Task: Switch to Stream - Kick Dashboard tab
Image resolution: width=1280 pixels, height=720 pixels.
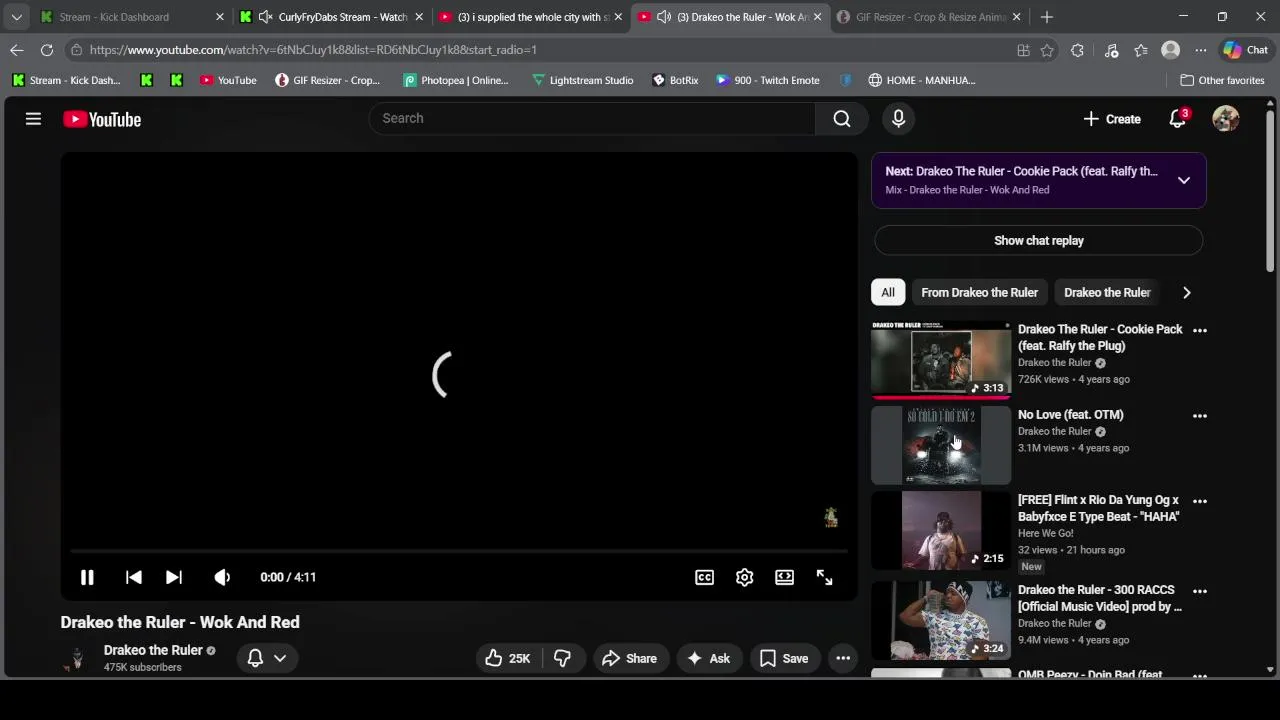Action: click(128, 17)
